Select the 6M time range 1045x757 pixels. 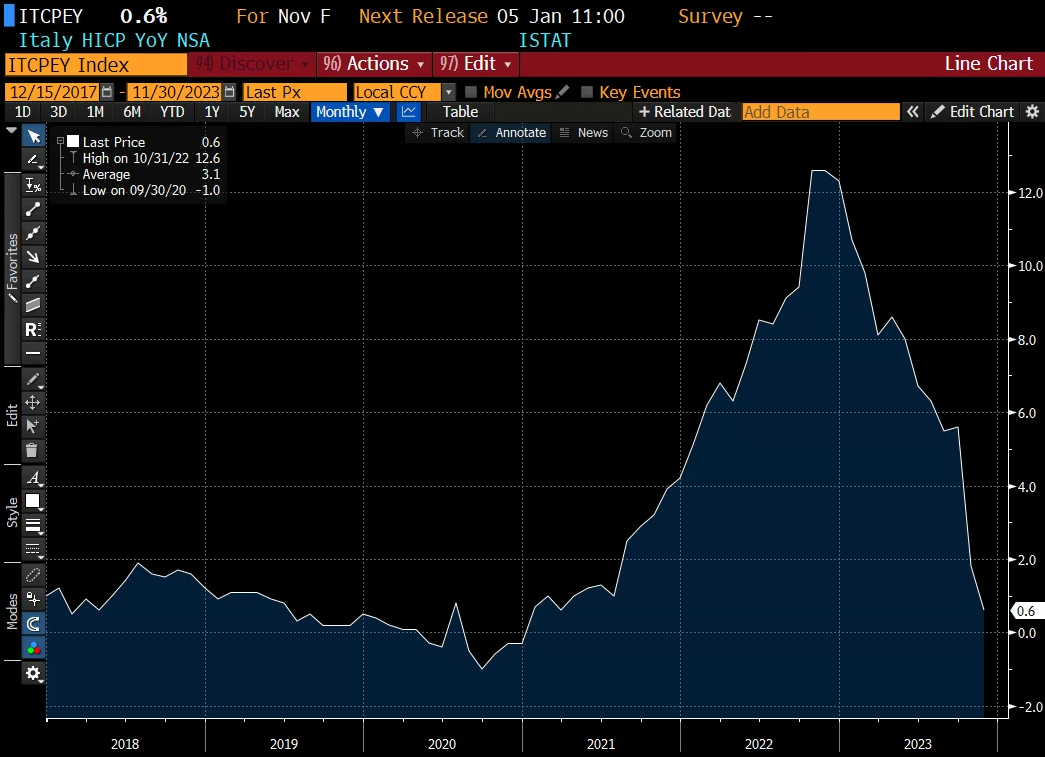pos(132,112)
